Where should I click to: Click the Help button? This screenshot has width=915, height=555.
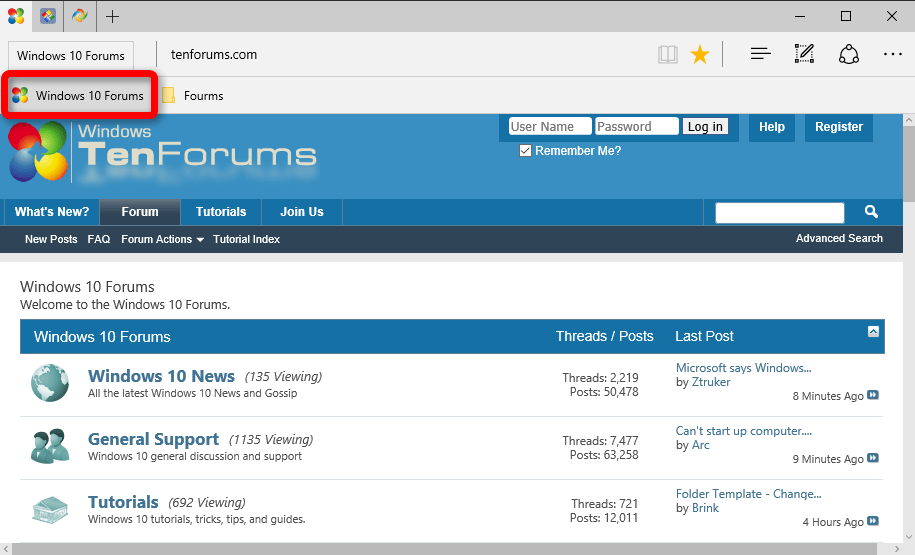coord(771,127)
